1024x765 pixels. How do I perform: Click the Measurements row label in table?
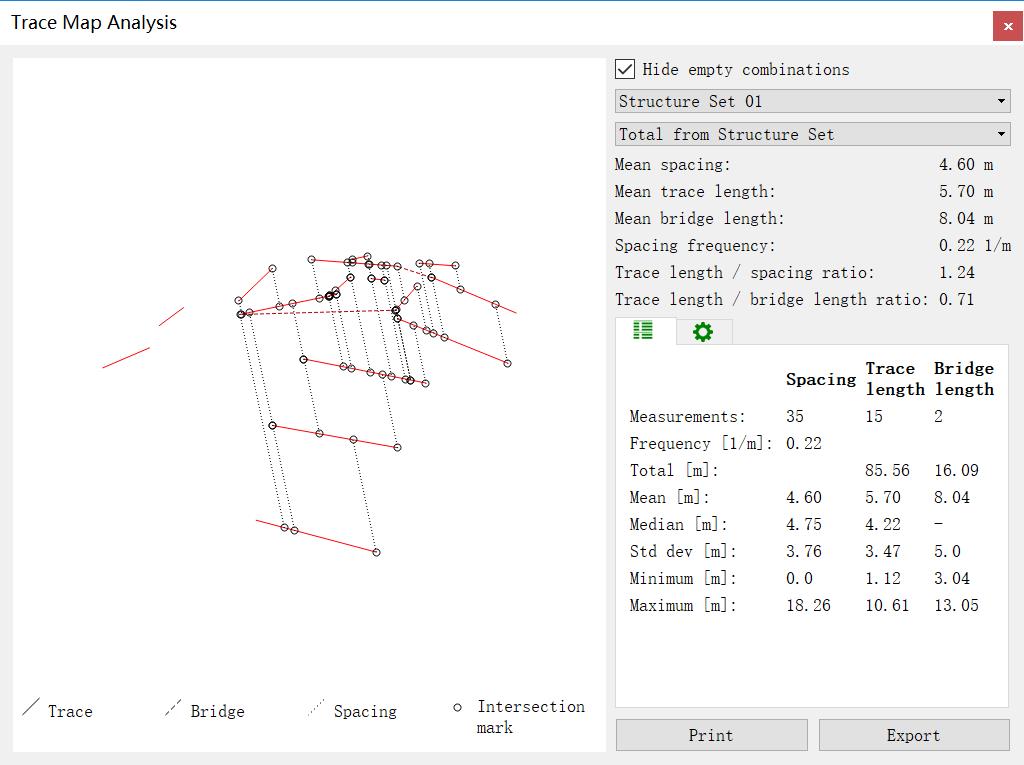click(687, 416)
